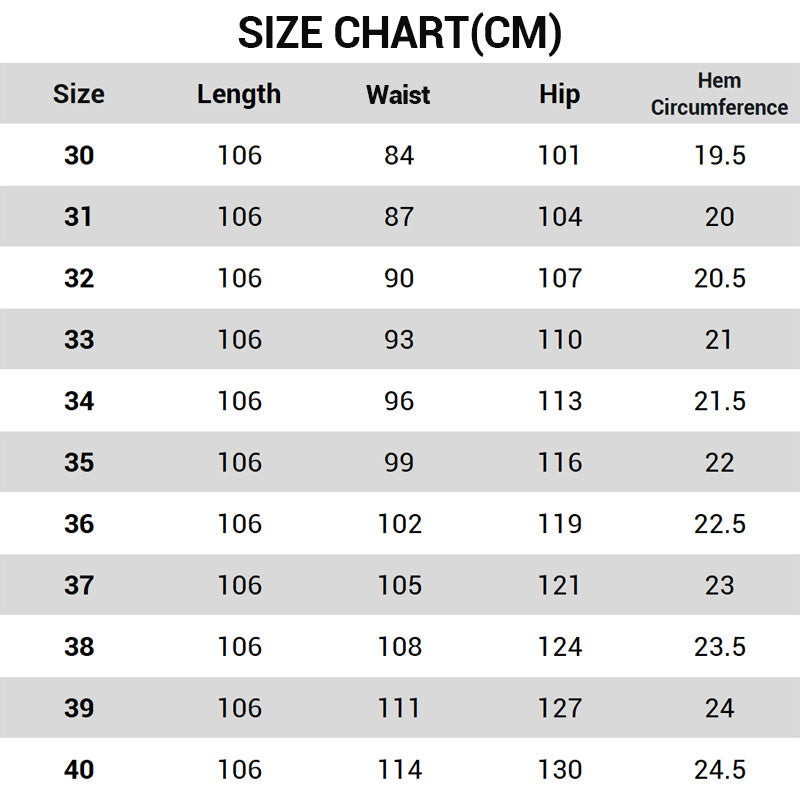This screenshot has height=800, width=800.
Task: Click hip value 104 in size 31 row
Action: [559, 217]
